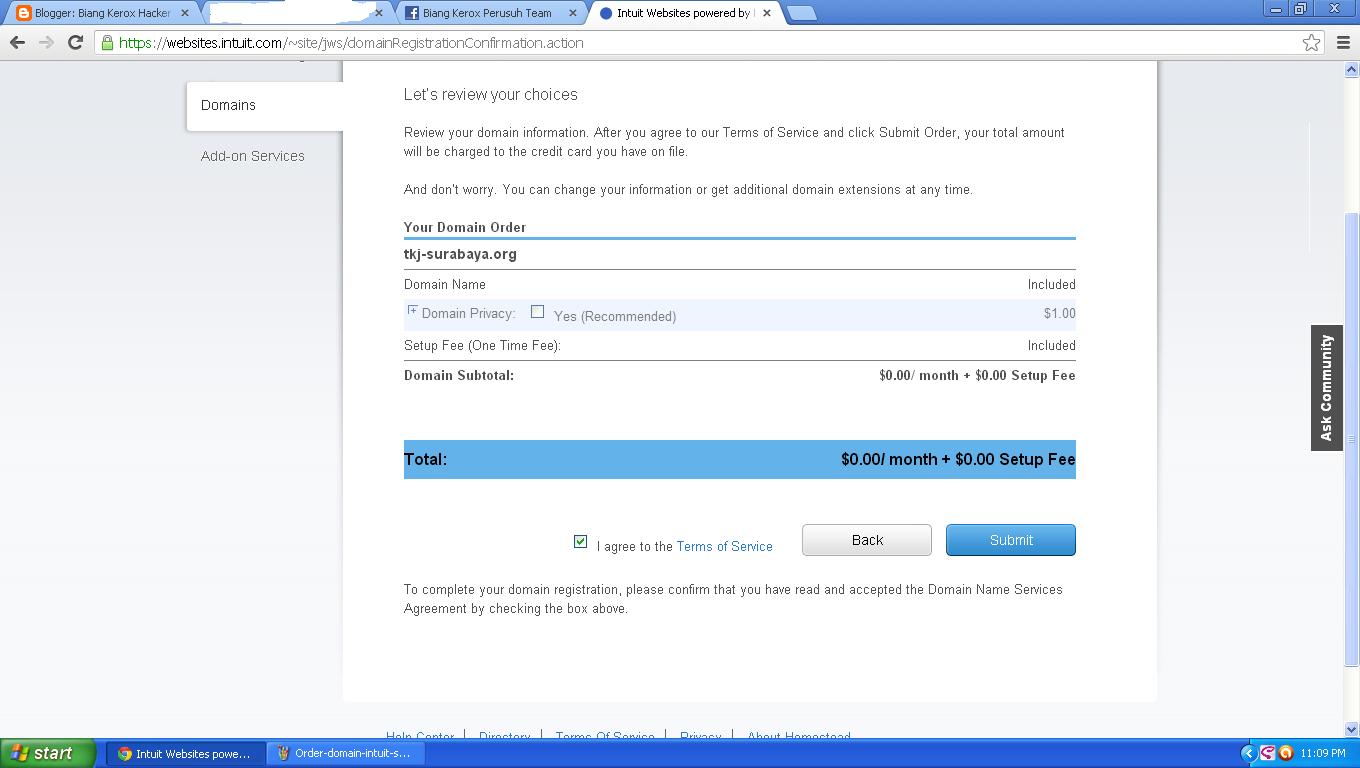Open the Domains sidebar item
The image size is (1360, 768).
[265, 105]
